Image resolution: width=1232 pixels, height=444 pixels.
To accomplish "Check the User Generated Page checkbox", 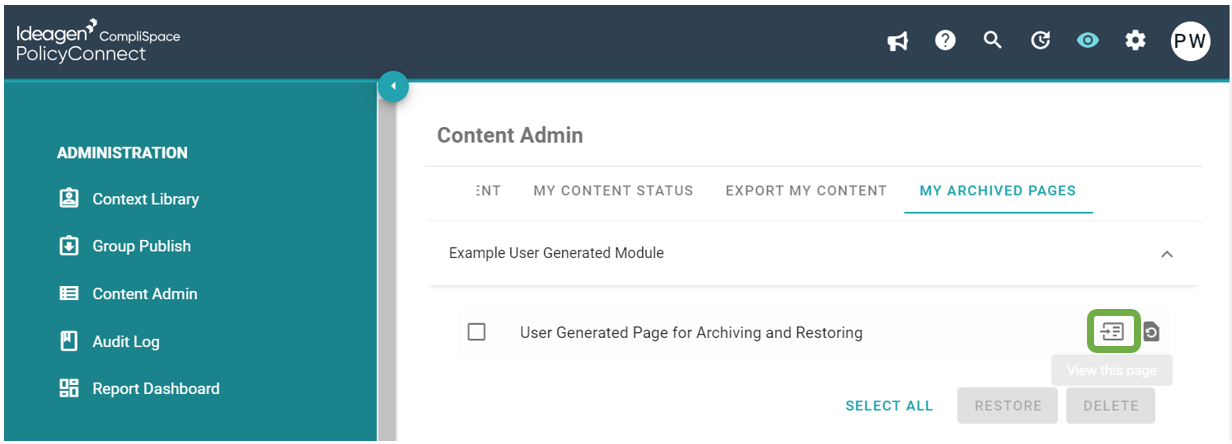I will 477,332.
